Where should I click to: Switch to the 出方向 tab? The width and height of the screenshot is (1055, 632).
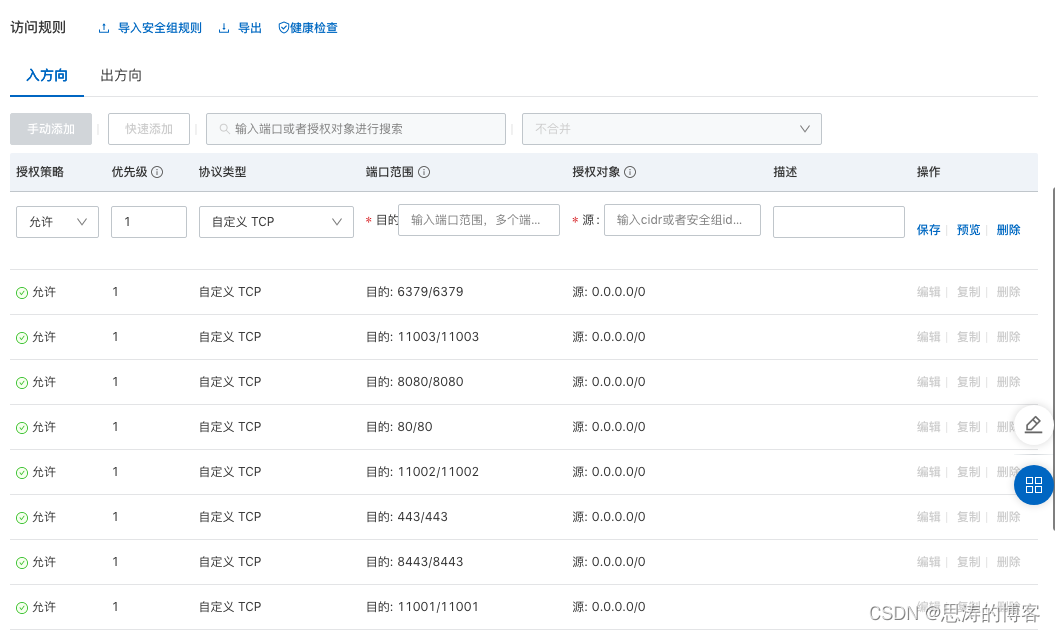click(121, 75)
